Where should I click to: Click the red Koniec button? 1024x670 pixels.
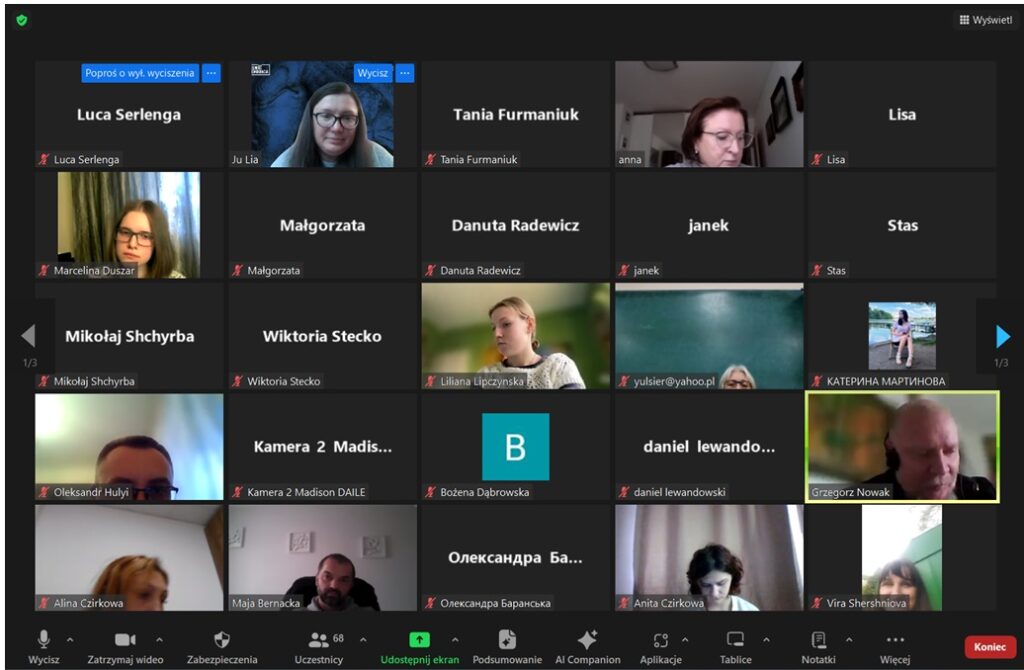click(x=989, y=647)
